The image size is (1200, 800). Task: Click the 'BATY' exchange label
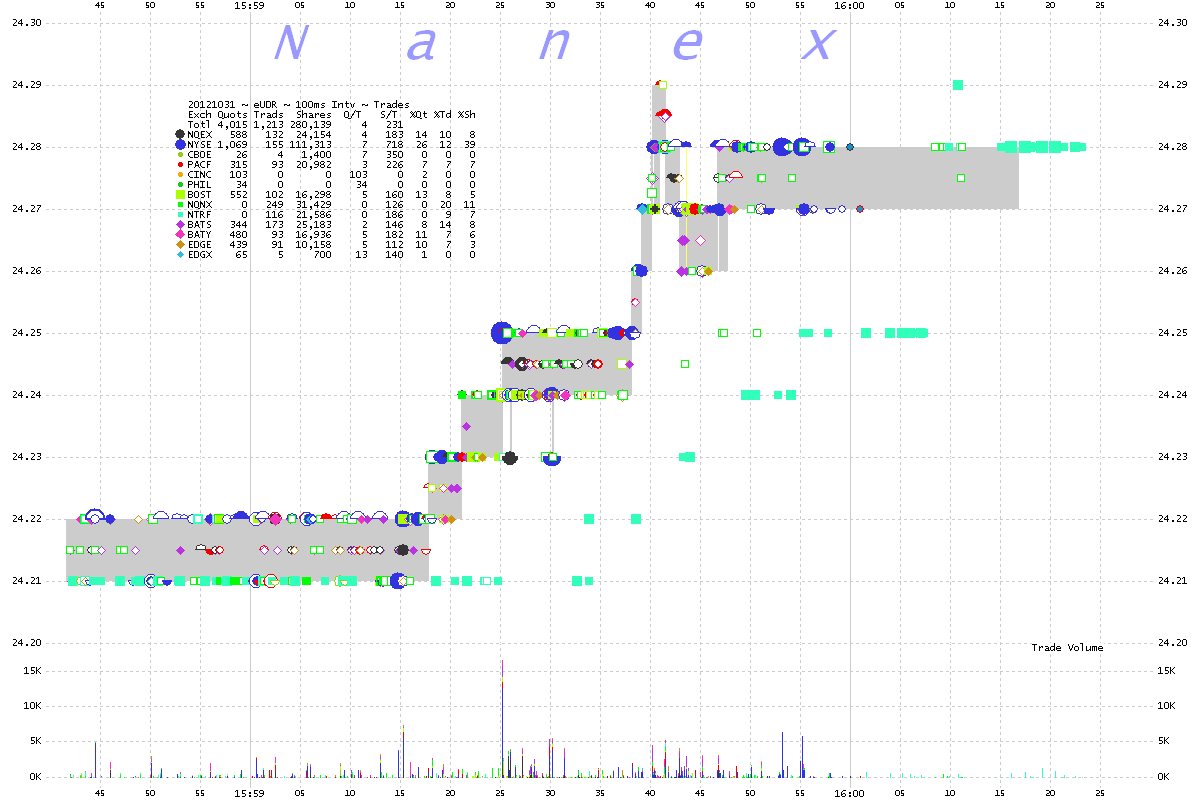200,234
